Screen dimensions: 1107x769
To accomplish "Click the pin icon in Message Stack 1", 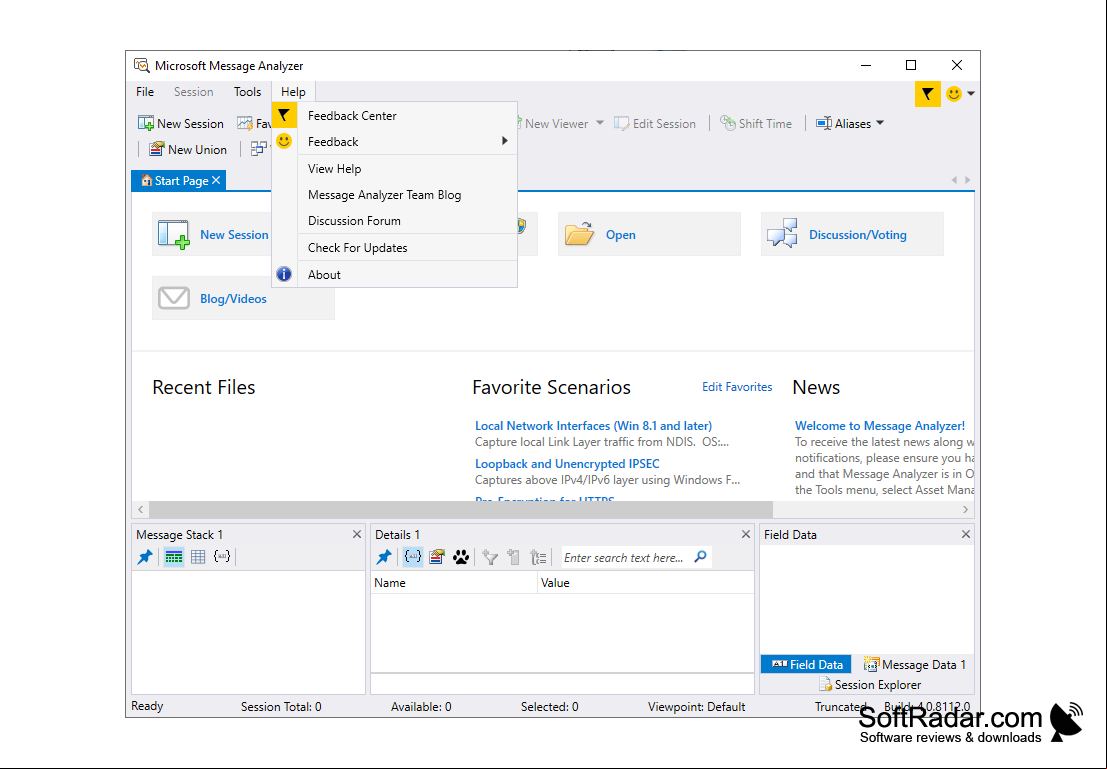I will (x=145, y=557).
